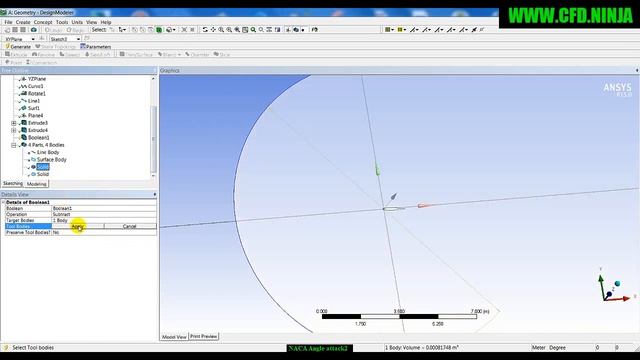The image size is (640, 360).
Task: Click the Isometric view icon
Action: (x=278, y=30)
